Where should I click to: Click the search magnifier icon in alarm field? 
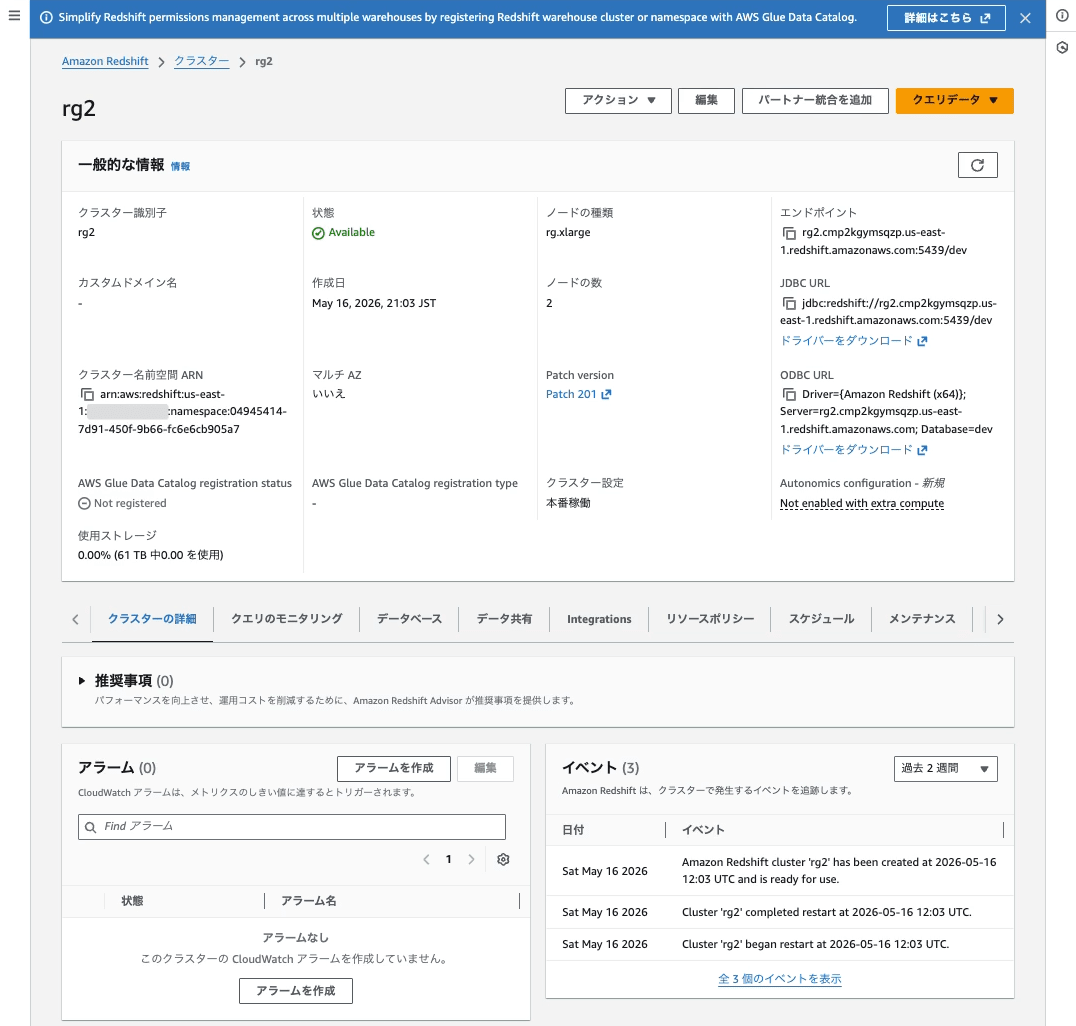pos(91,827)
